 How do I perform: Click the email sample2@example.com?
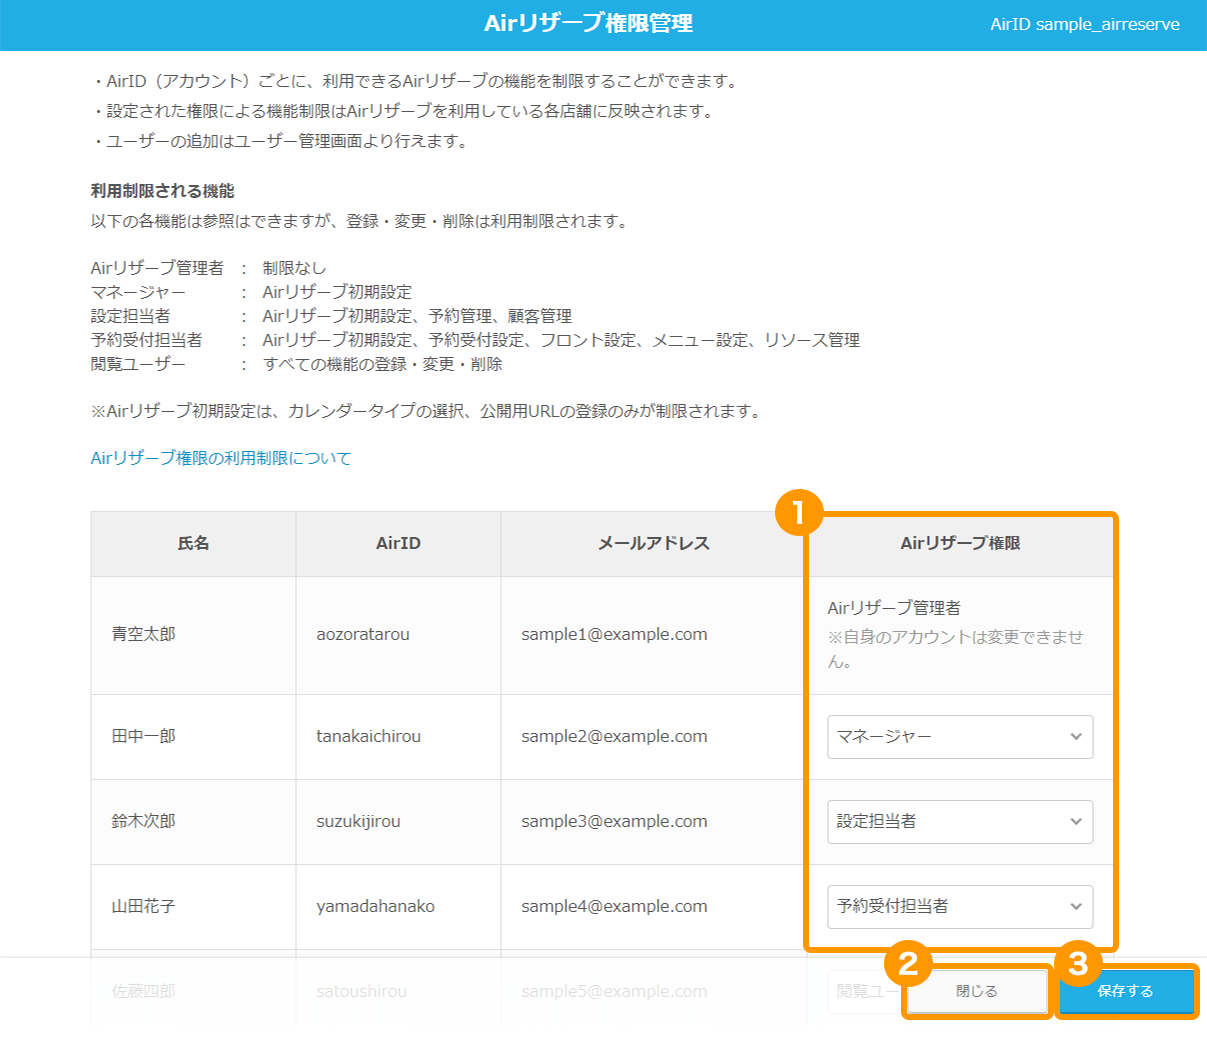[x=614, y=736]
